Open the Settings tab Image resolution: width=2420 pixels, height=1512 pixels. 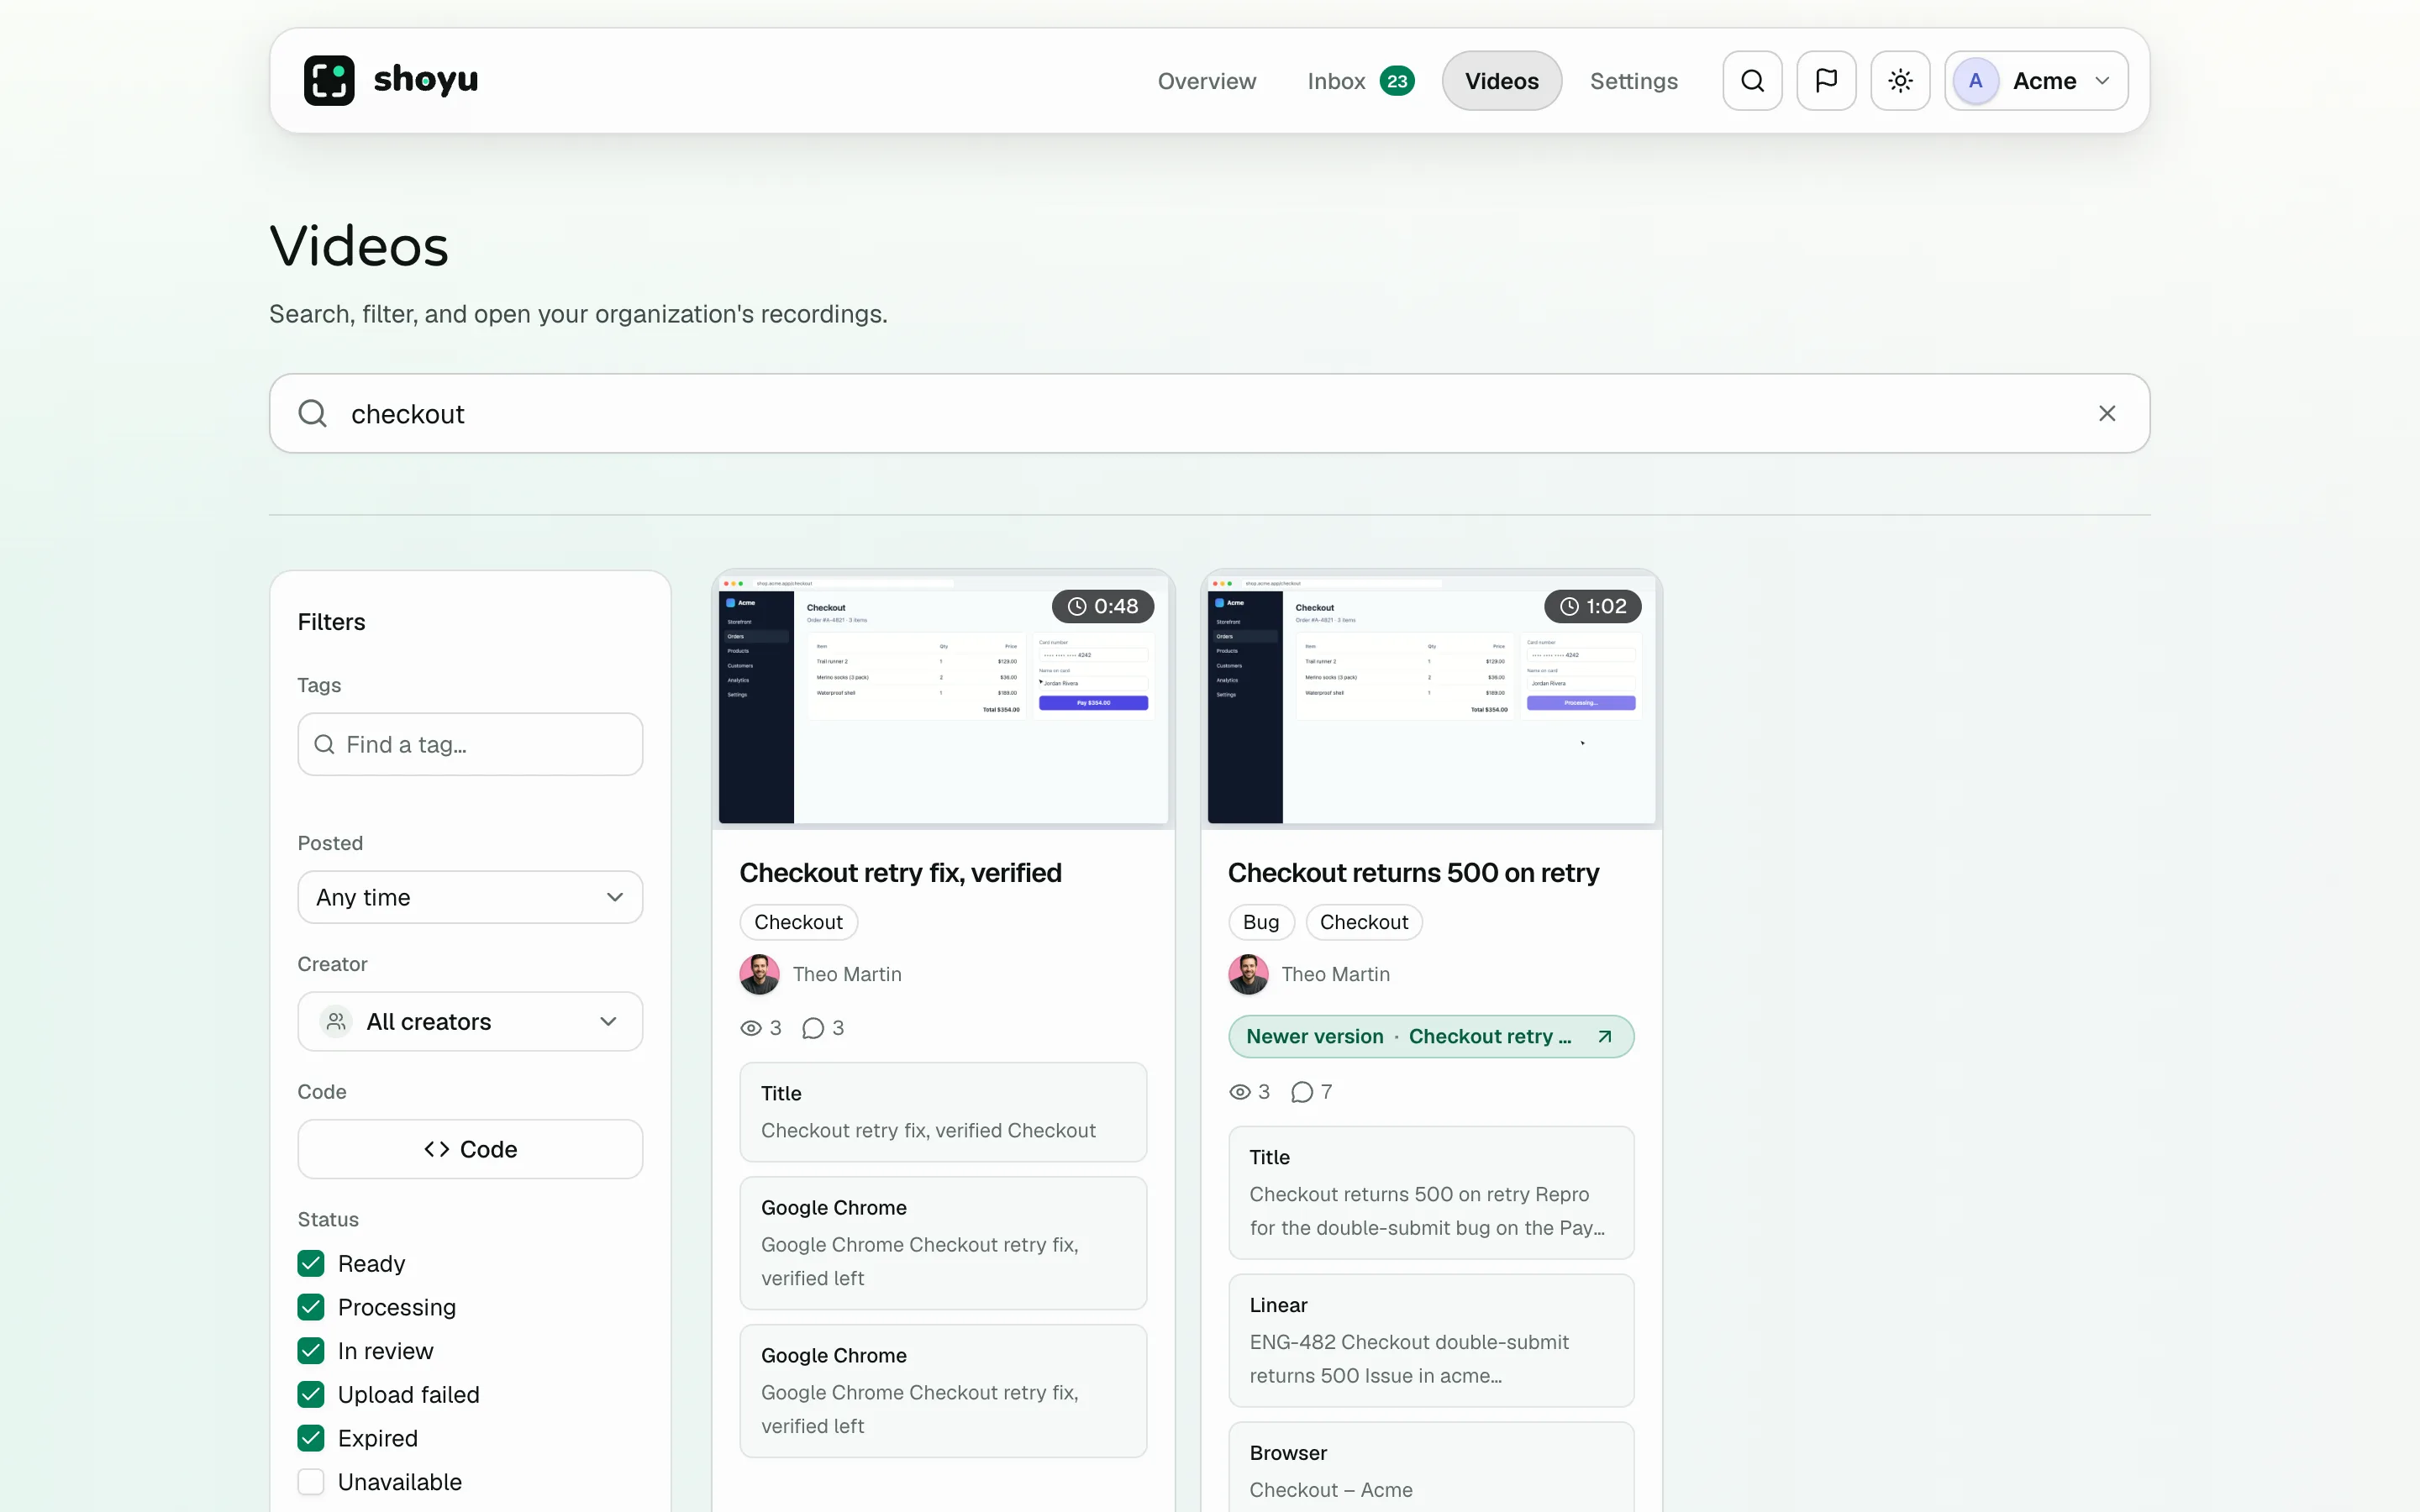click(1633, 81)
